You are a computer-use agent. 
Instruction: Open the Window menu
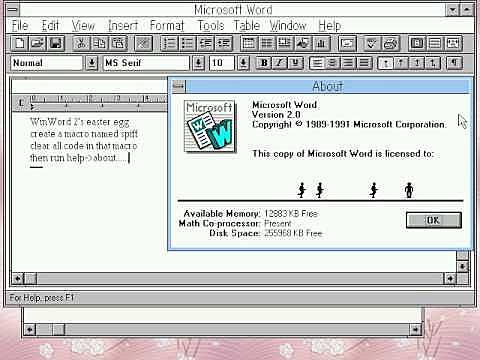click(288, 26)
